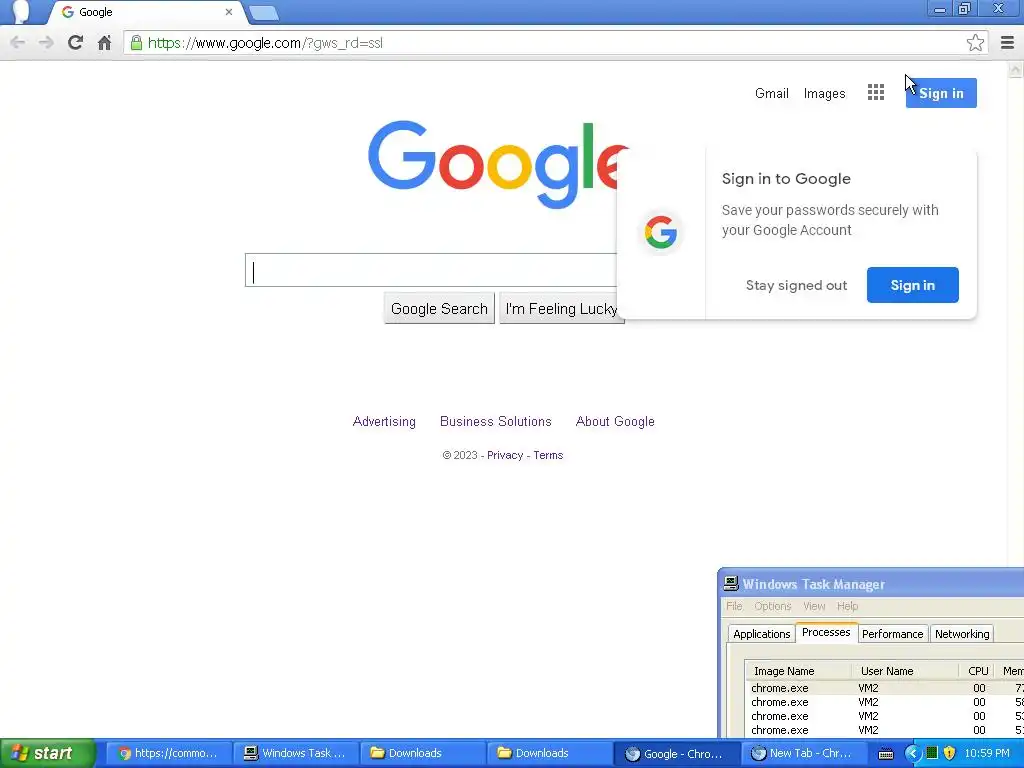This screenshot has height=768, width=1024.
Task: Switch to Task Manager Performance tab
Action: click(x=892, y=633)
